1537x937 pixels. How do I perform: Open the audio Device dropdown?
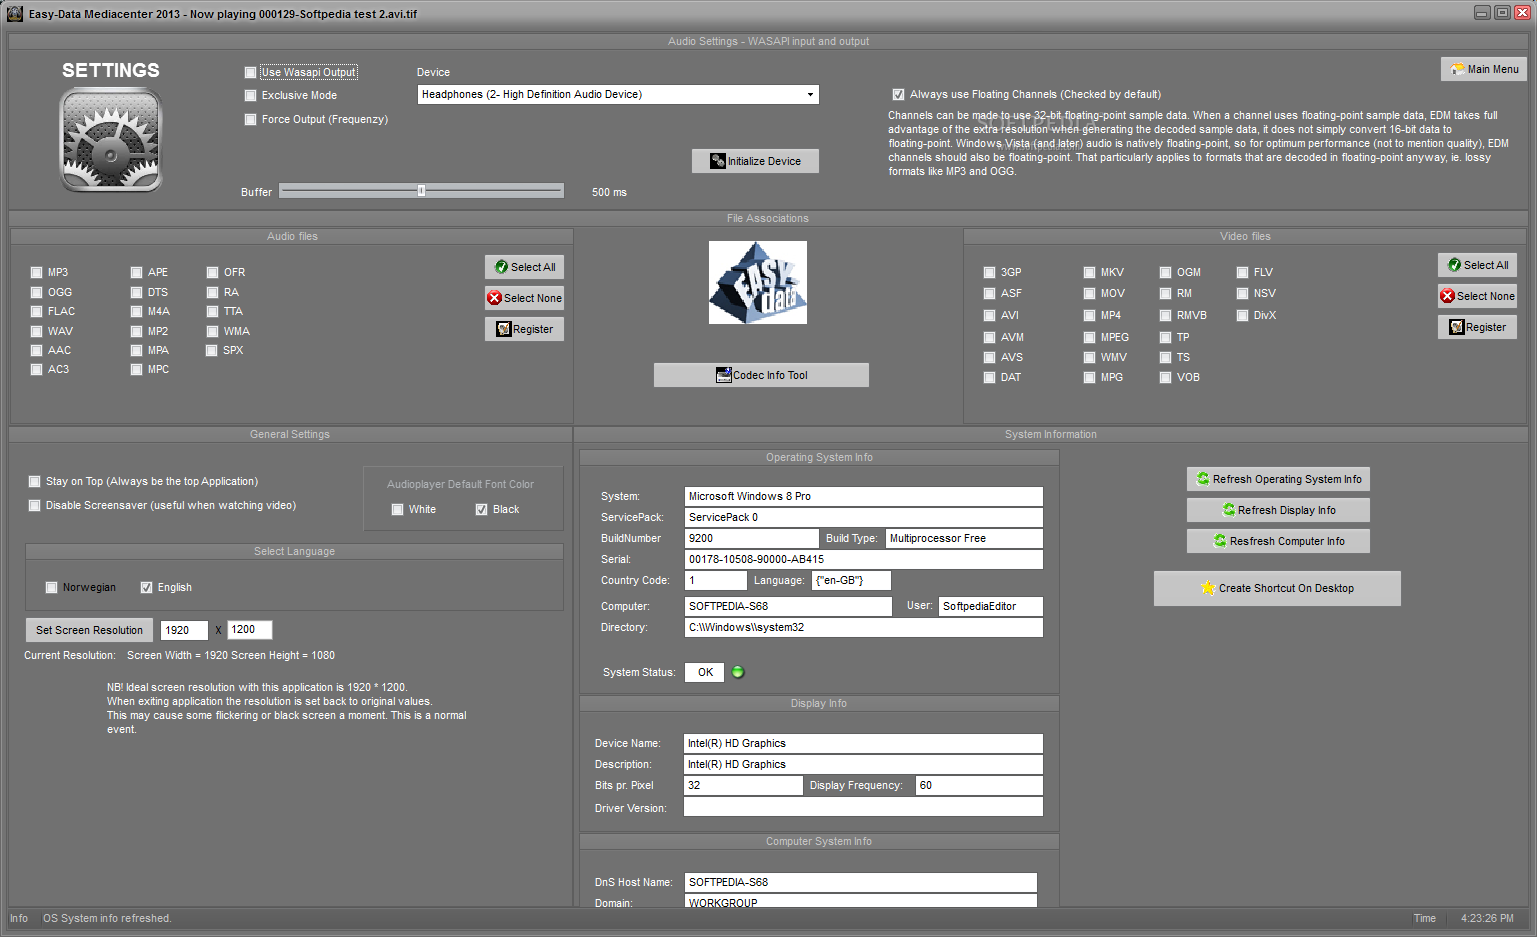(618, 94)
